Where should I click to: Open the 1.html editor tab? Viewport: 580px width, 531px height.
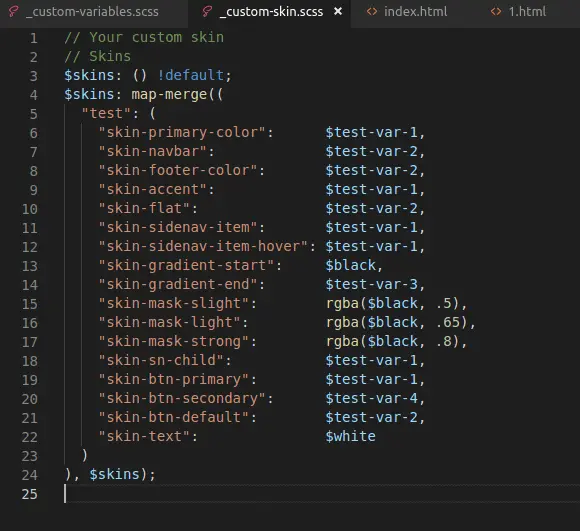(518, 12)
